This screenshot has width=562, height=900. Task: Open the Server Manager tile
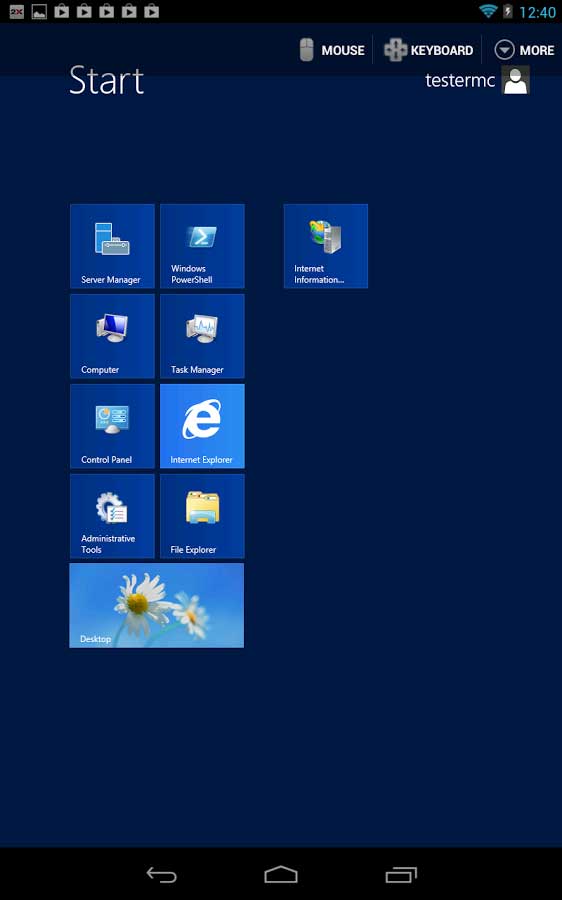coord(112,246)
